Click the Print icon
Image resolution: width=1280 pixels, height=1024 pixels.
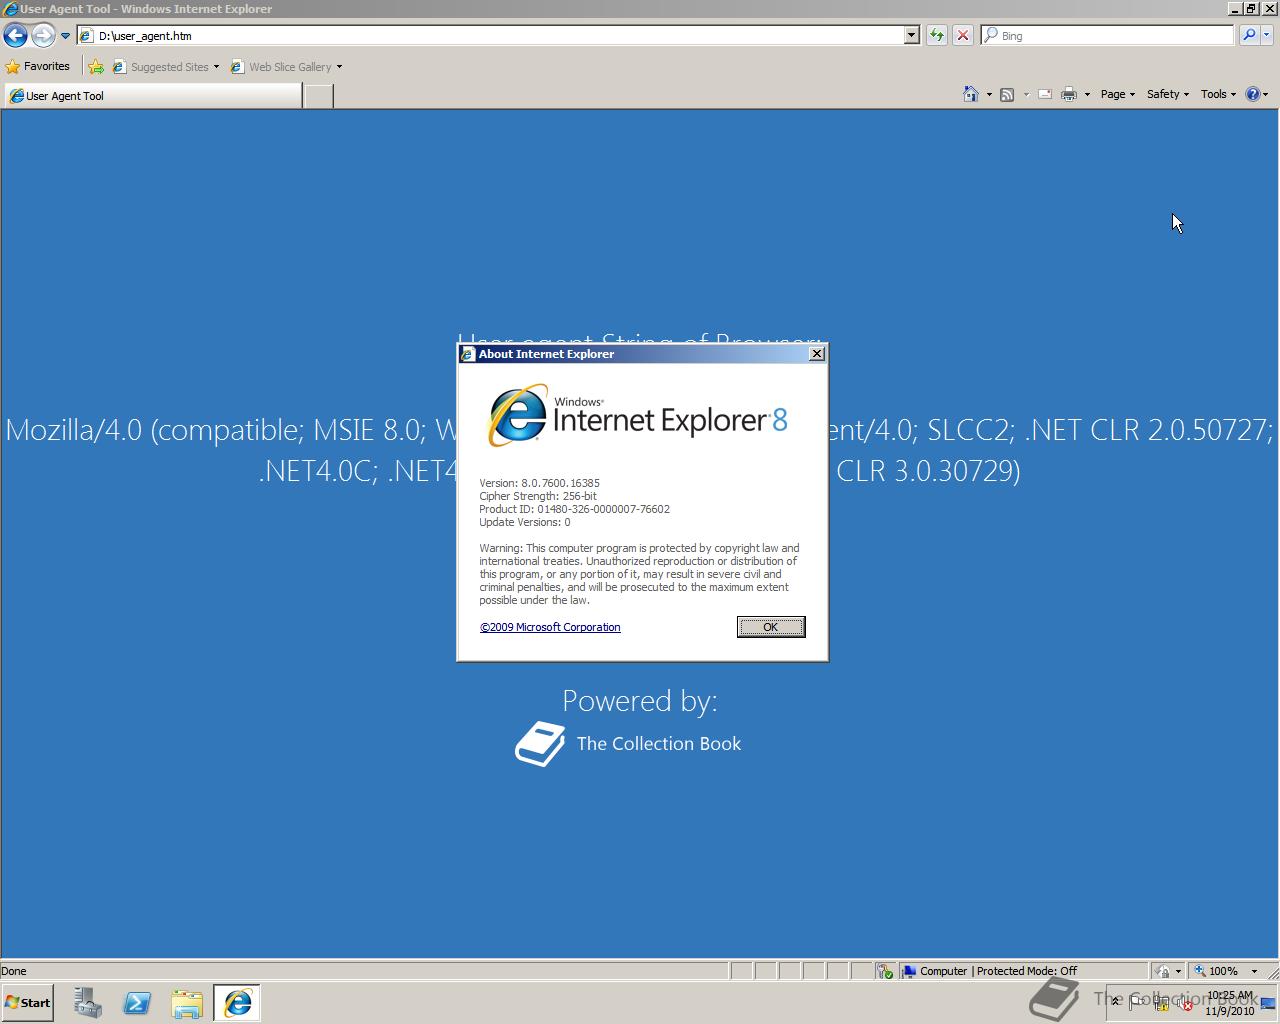tap(1069, 94)
